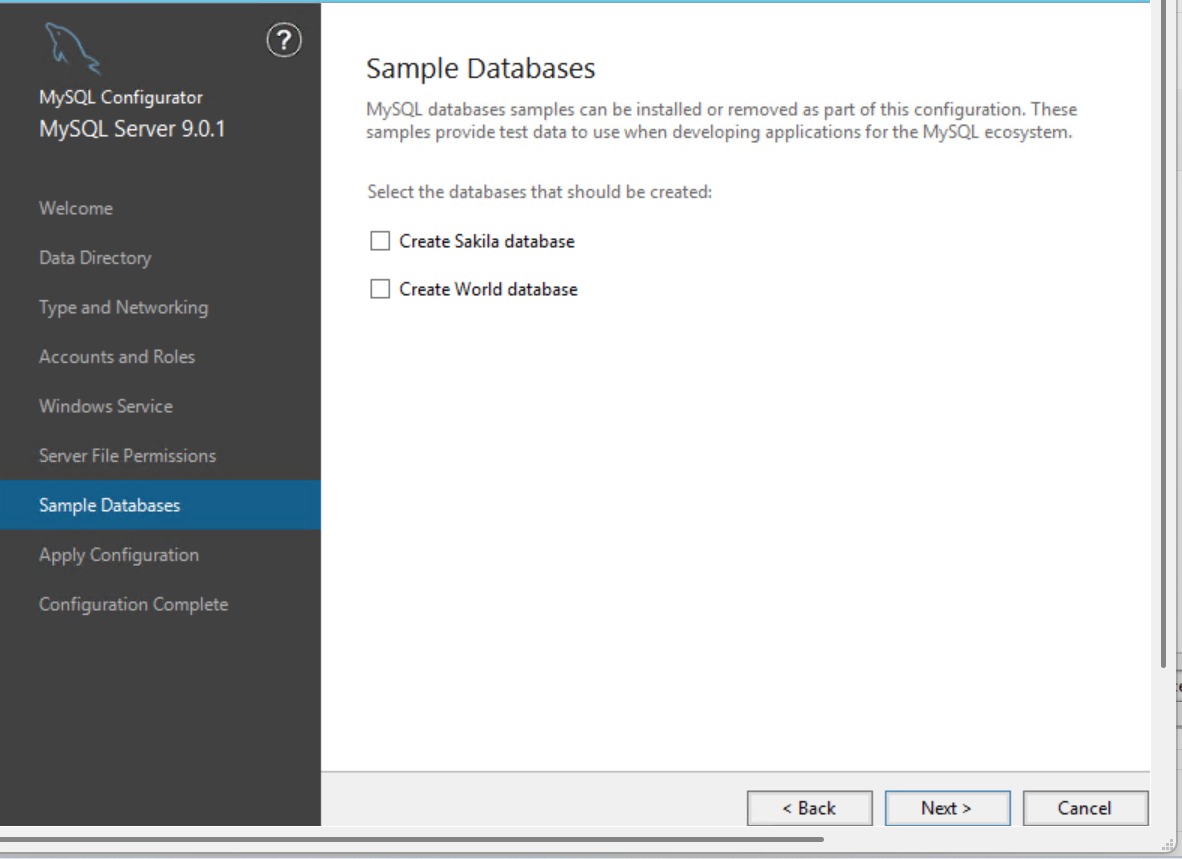Click the MySQL Server 9.0.1 title
This screenshot has height=859, width=1182.
coord(132,129)
